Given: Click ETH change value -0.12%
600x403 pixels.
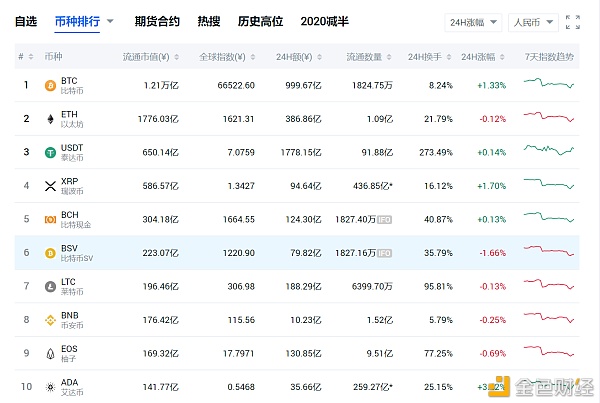Looking at the screenshot, I should pos(493,119).
